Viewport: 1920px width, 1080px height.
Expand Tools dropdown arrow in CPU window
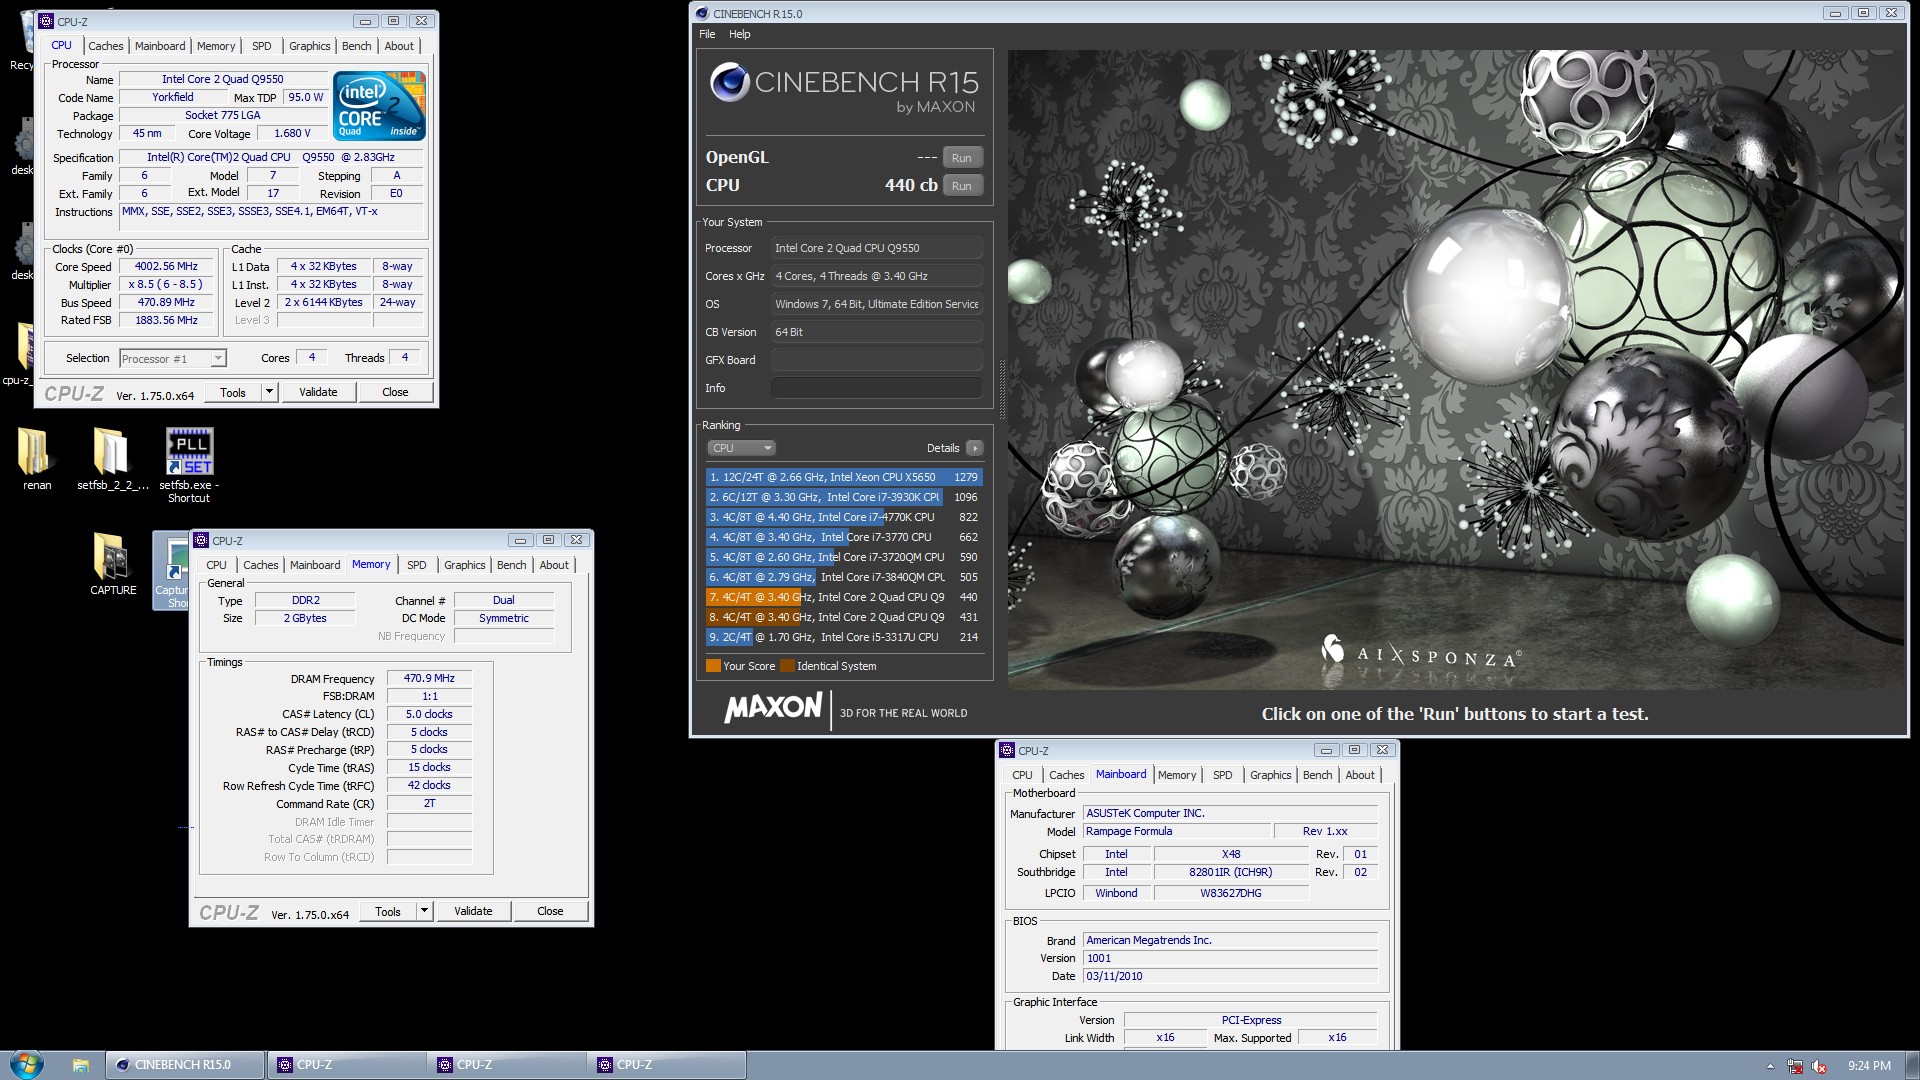coord(269,392)
